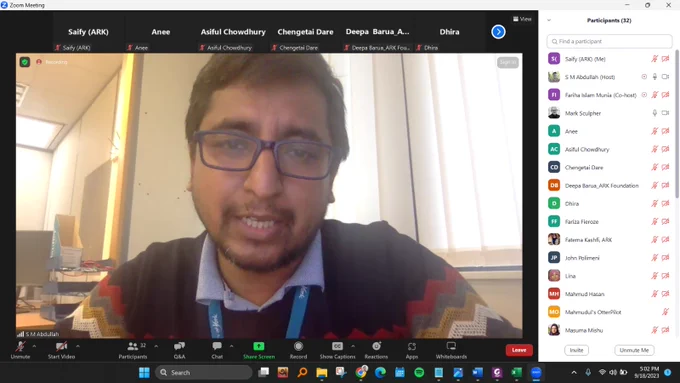Click the Sign in button on video
680x383 pixels.
[508, 62]
